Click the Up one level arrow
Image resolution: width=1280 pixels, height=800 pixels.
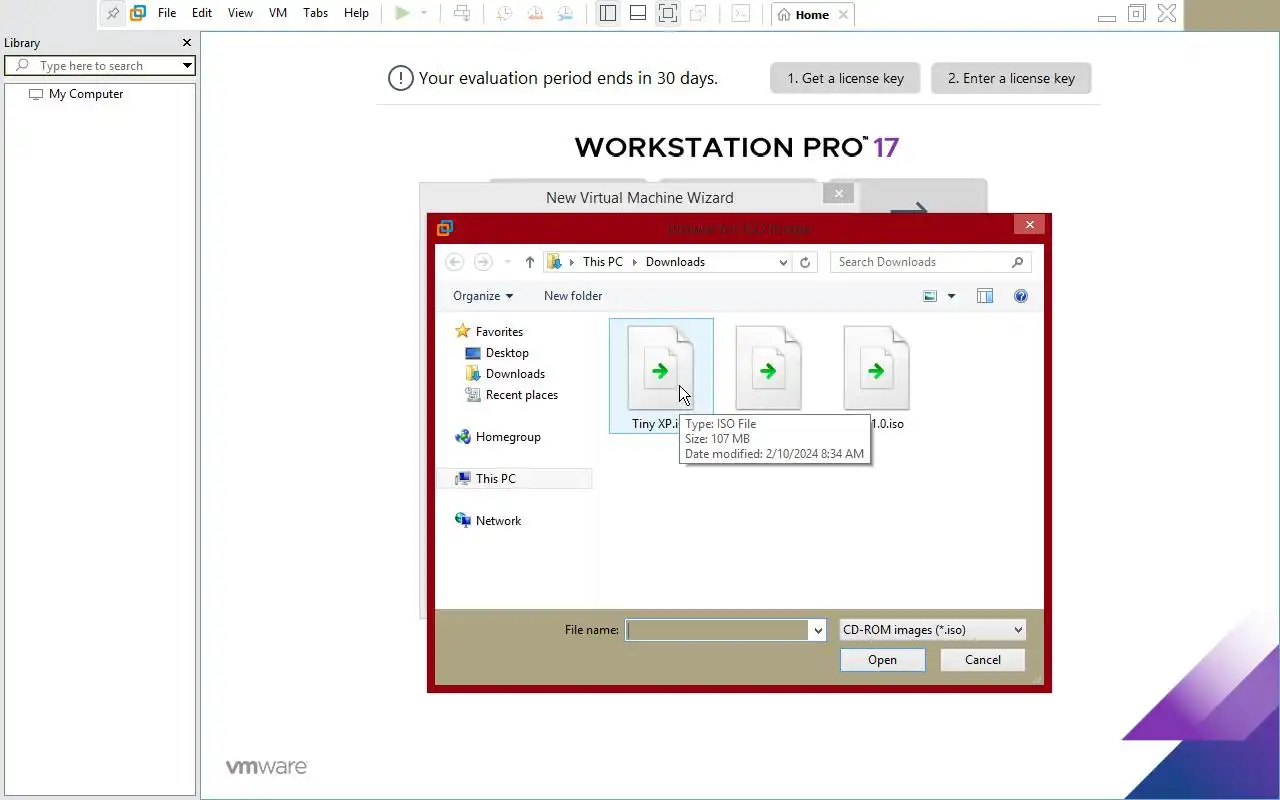pyautogui.click(x=530, y=262)
